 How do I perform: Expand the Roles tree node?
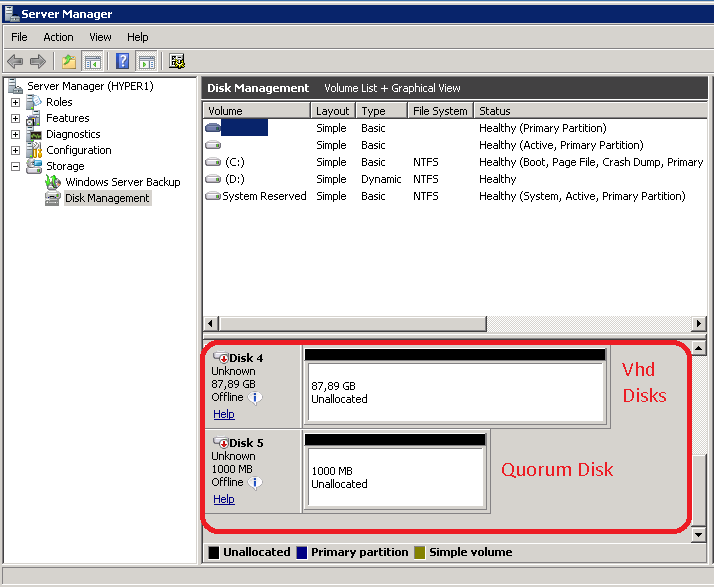[x=16, y=102]
